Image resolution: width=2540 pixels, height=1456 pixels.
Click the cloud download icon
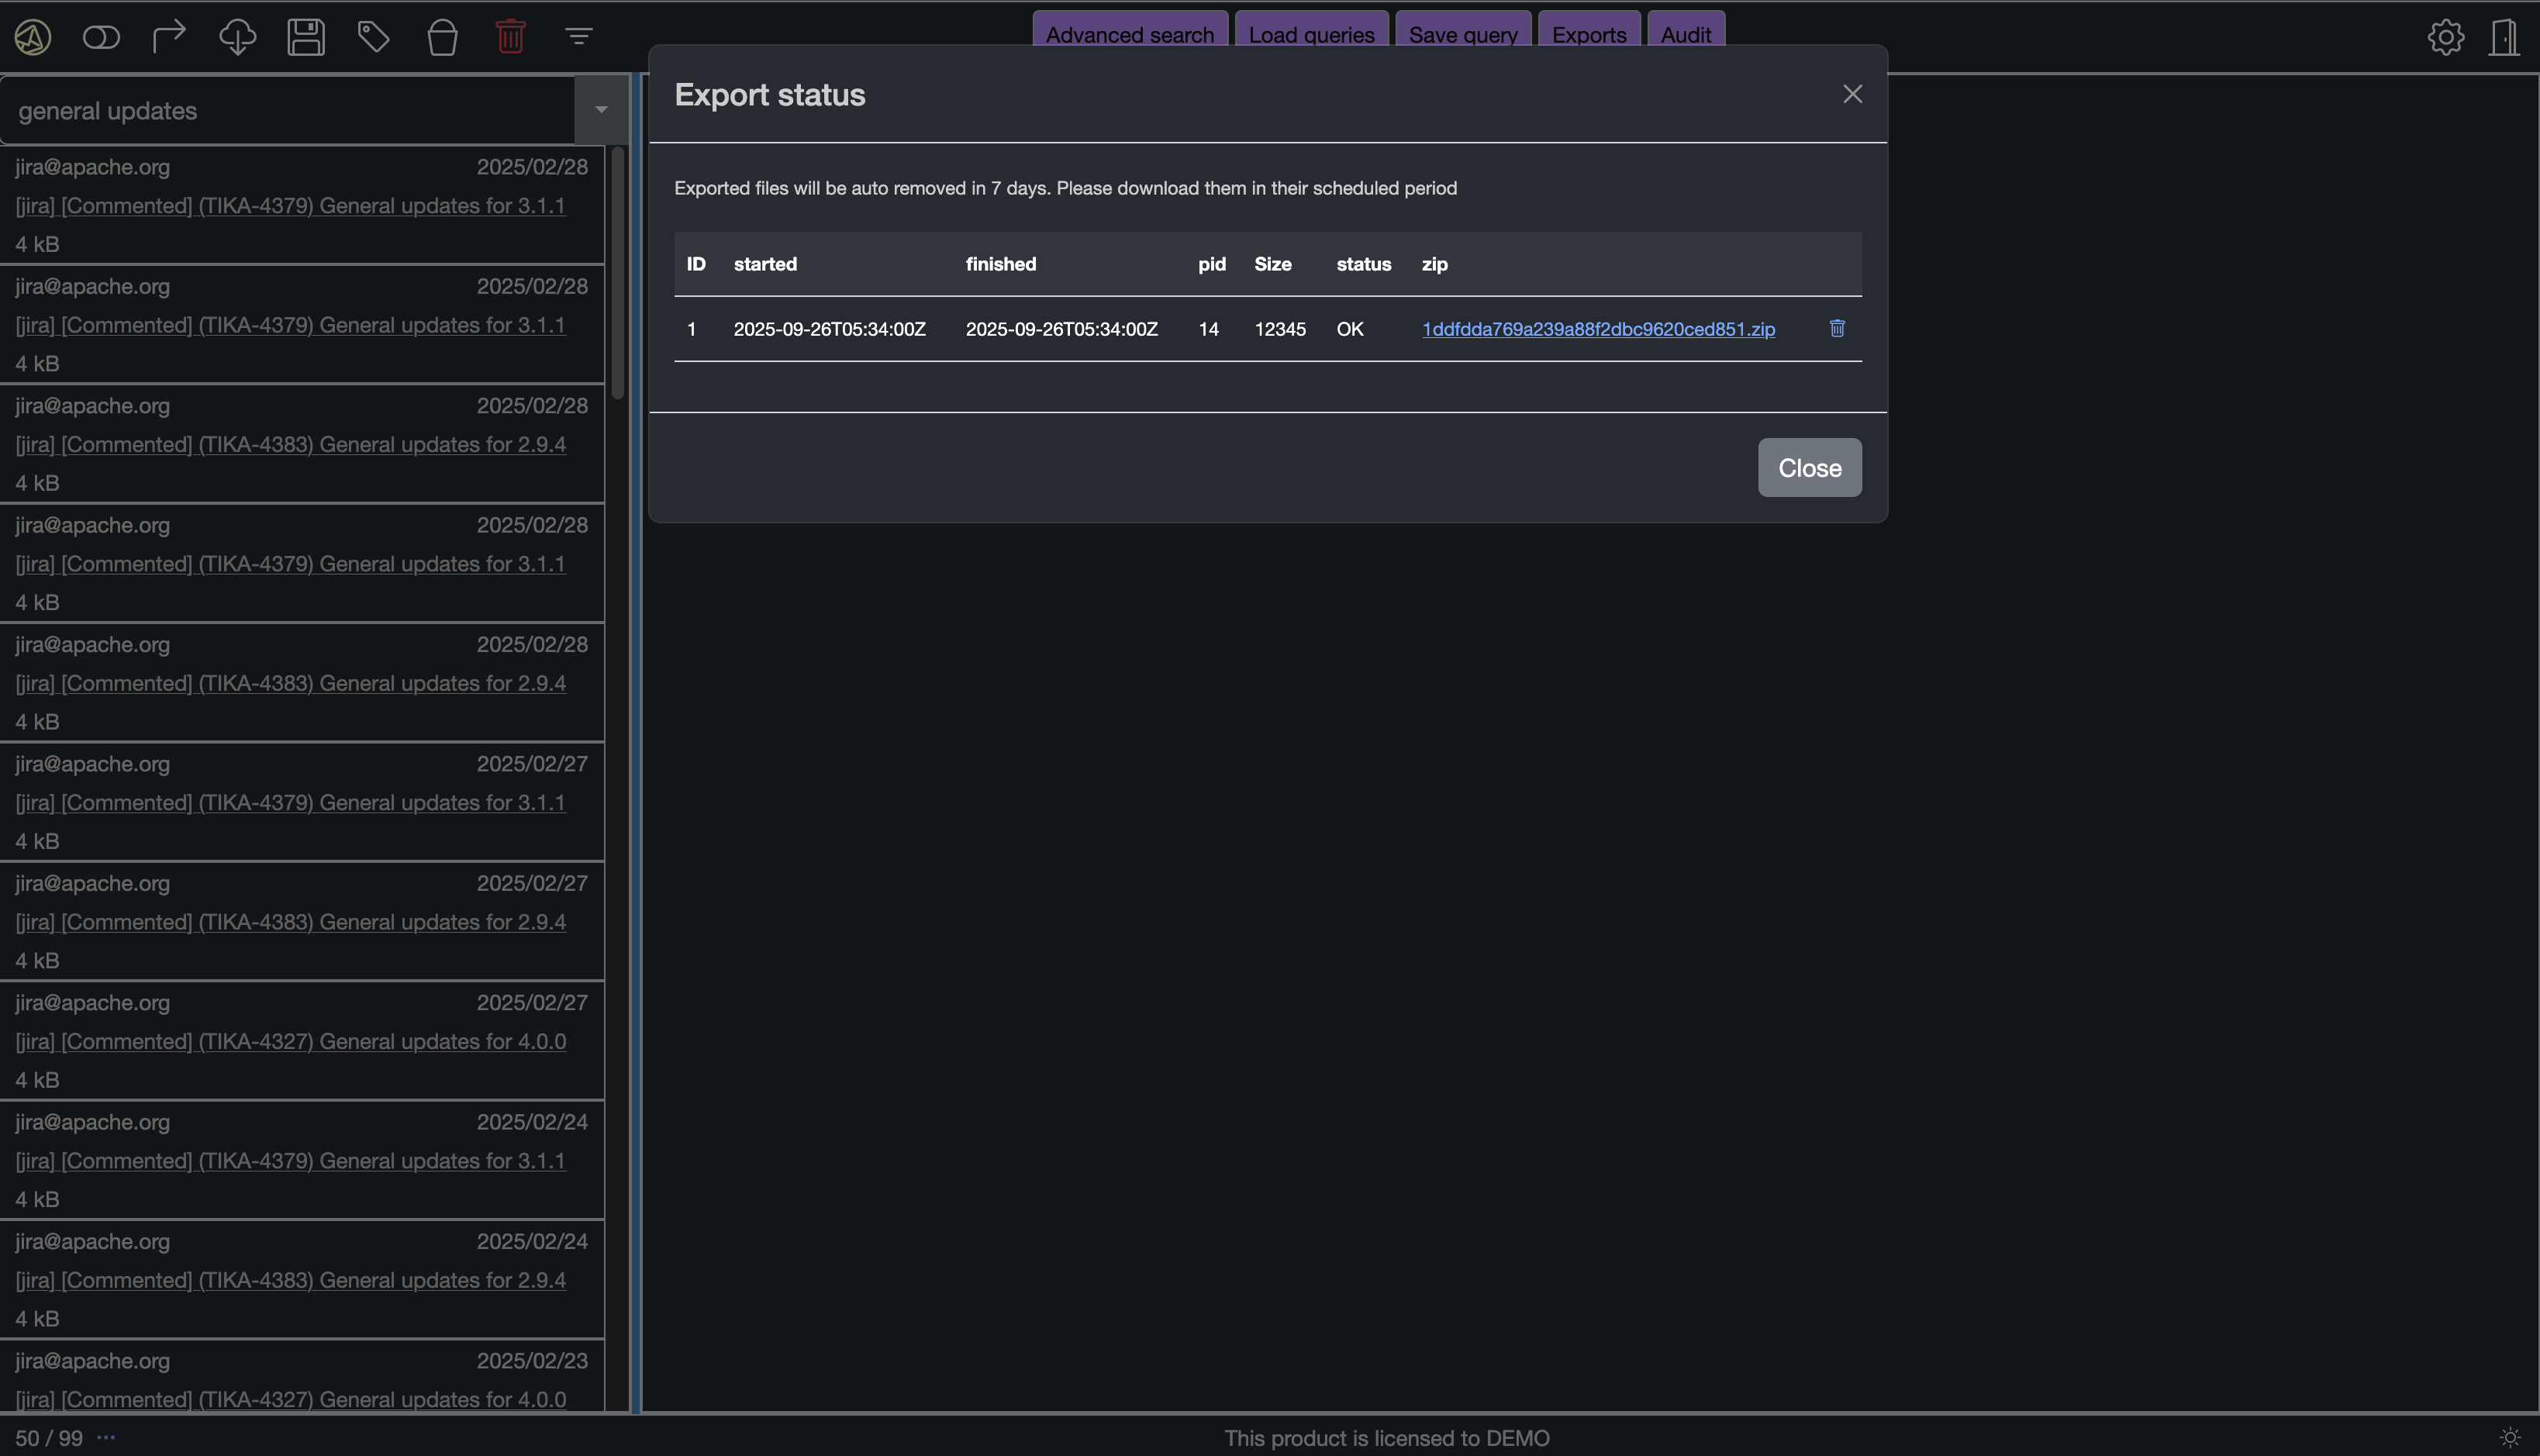pyautogui.click(x=237, y=38)
